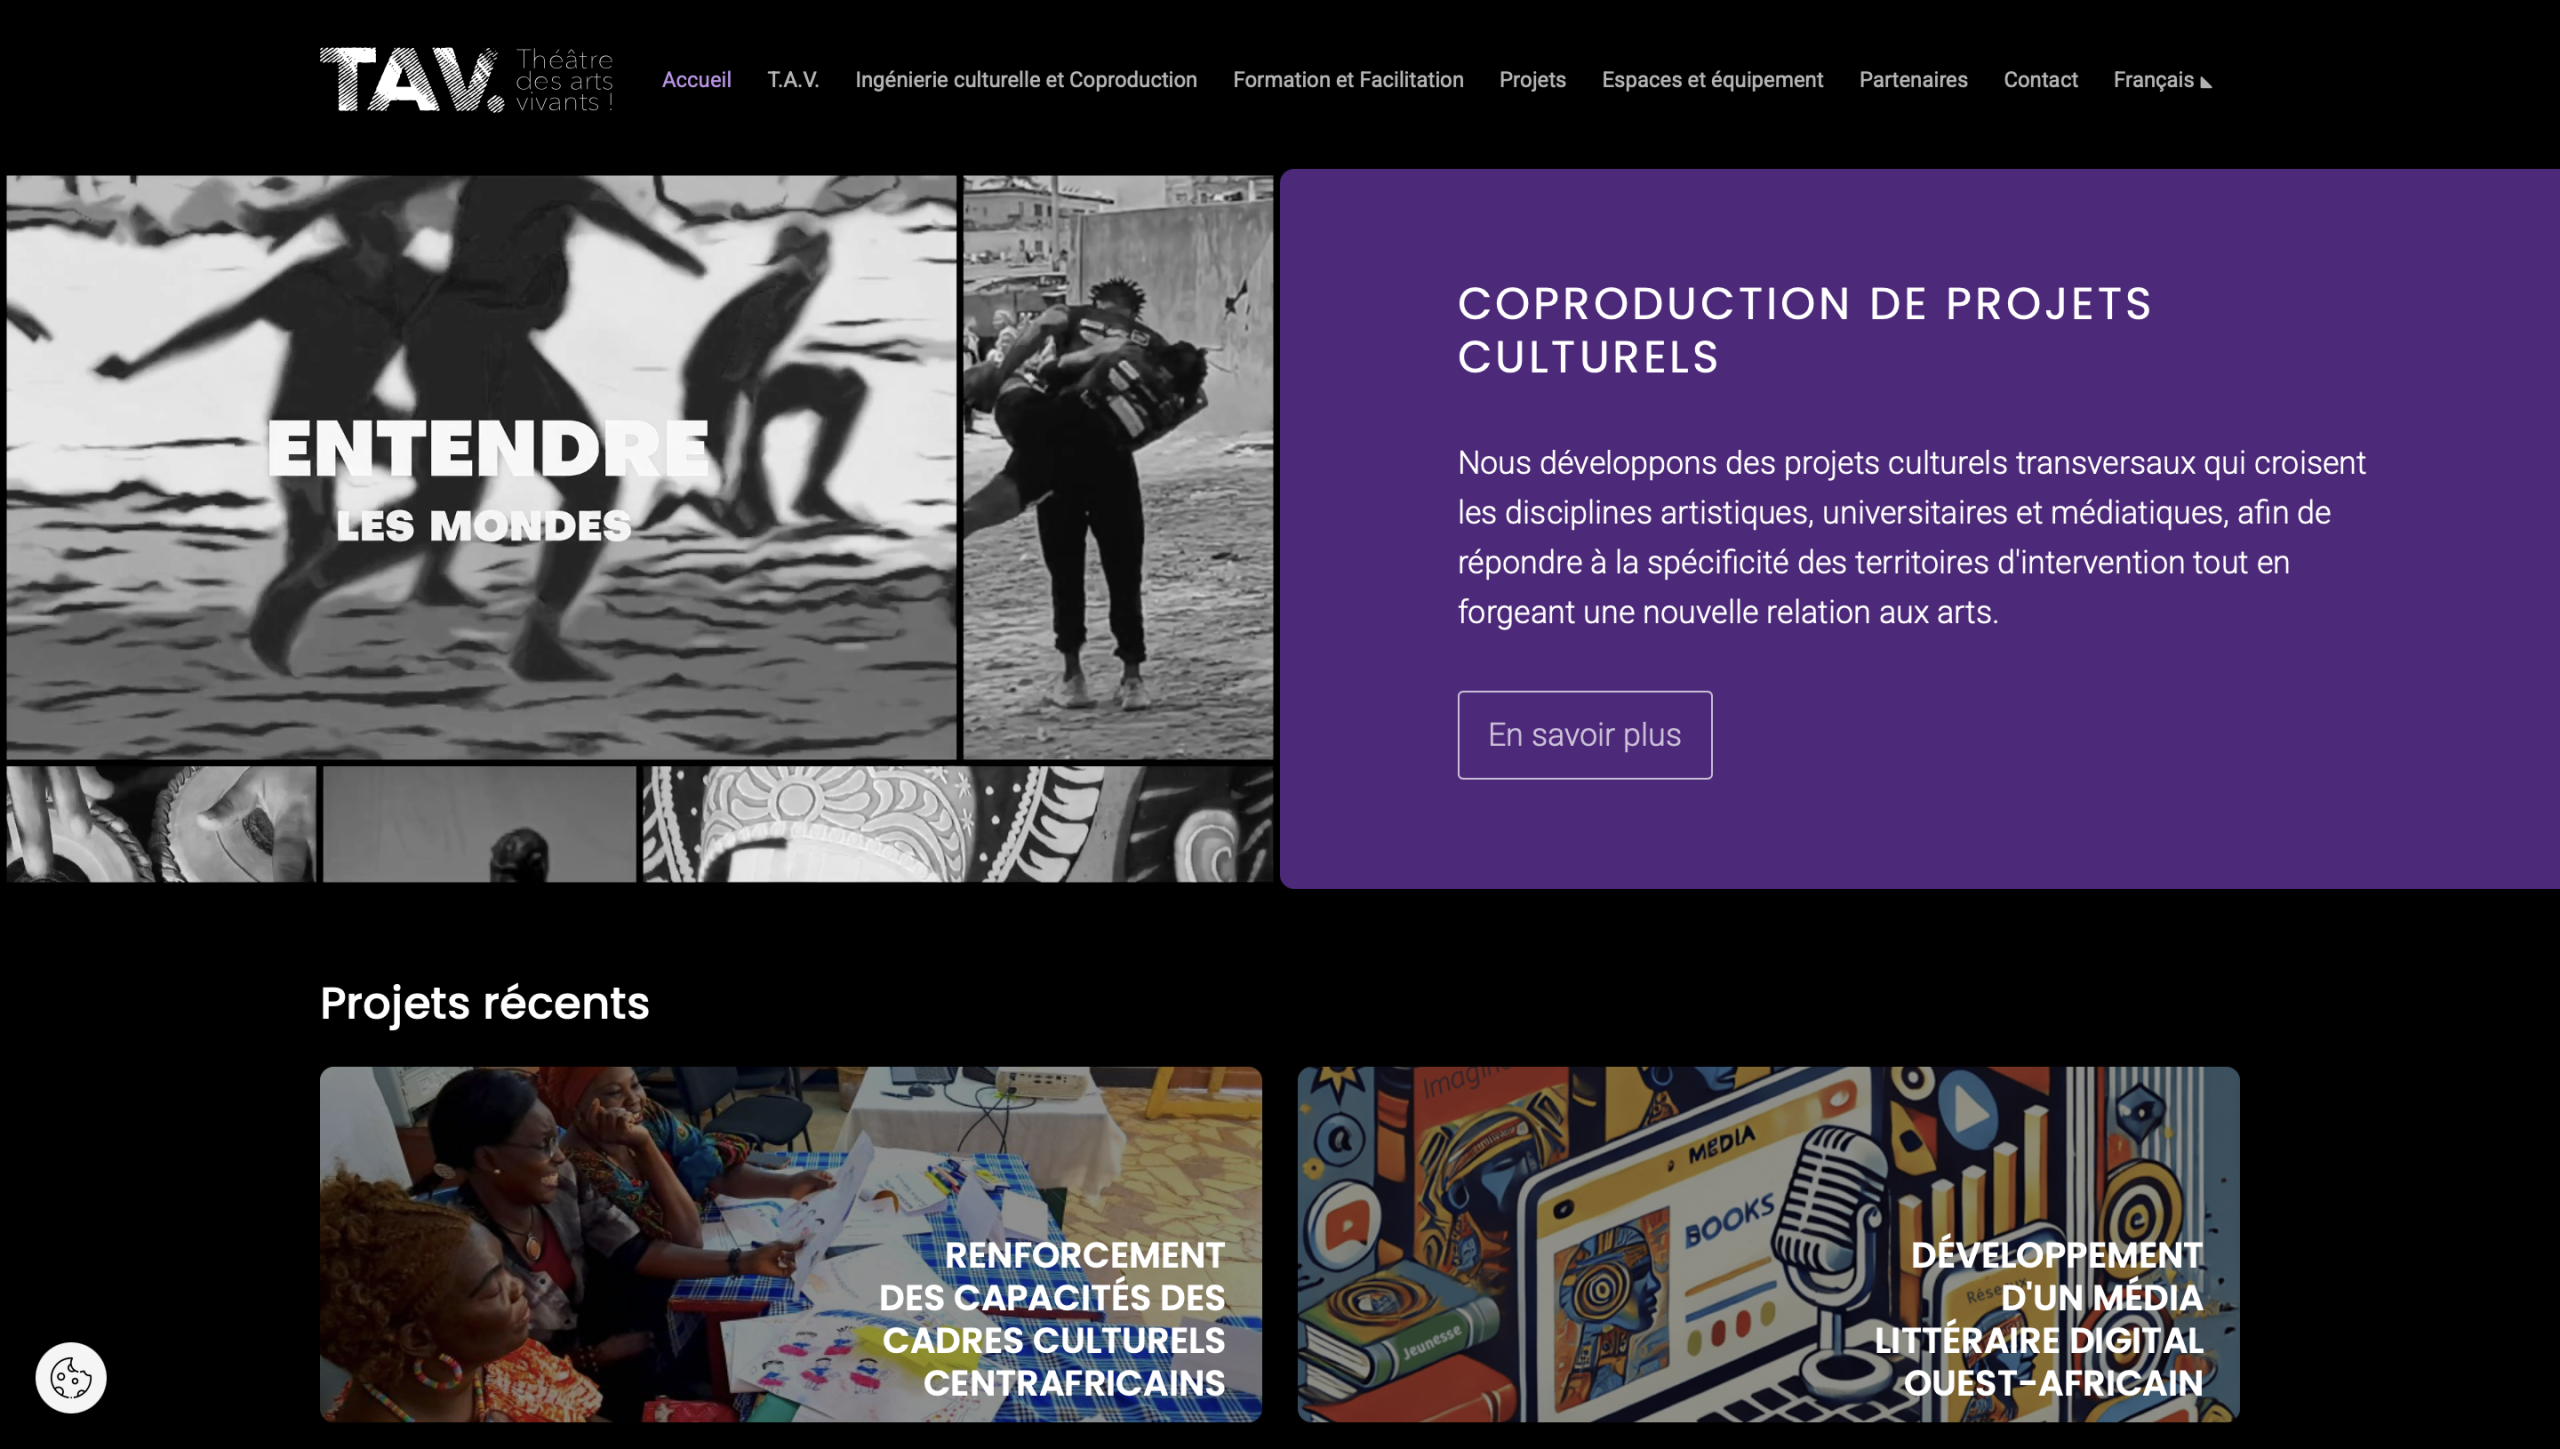Click the patterned mask artwork thumbnail
2560x1449 pixels.
click(x=958, y=824)
